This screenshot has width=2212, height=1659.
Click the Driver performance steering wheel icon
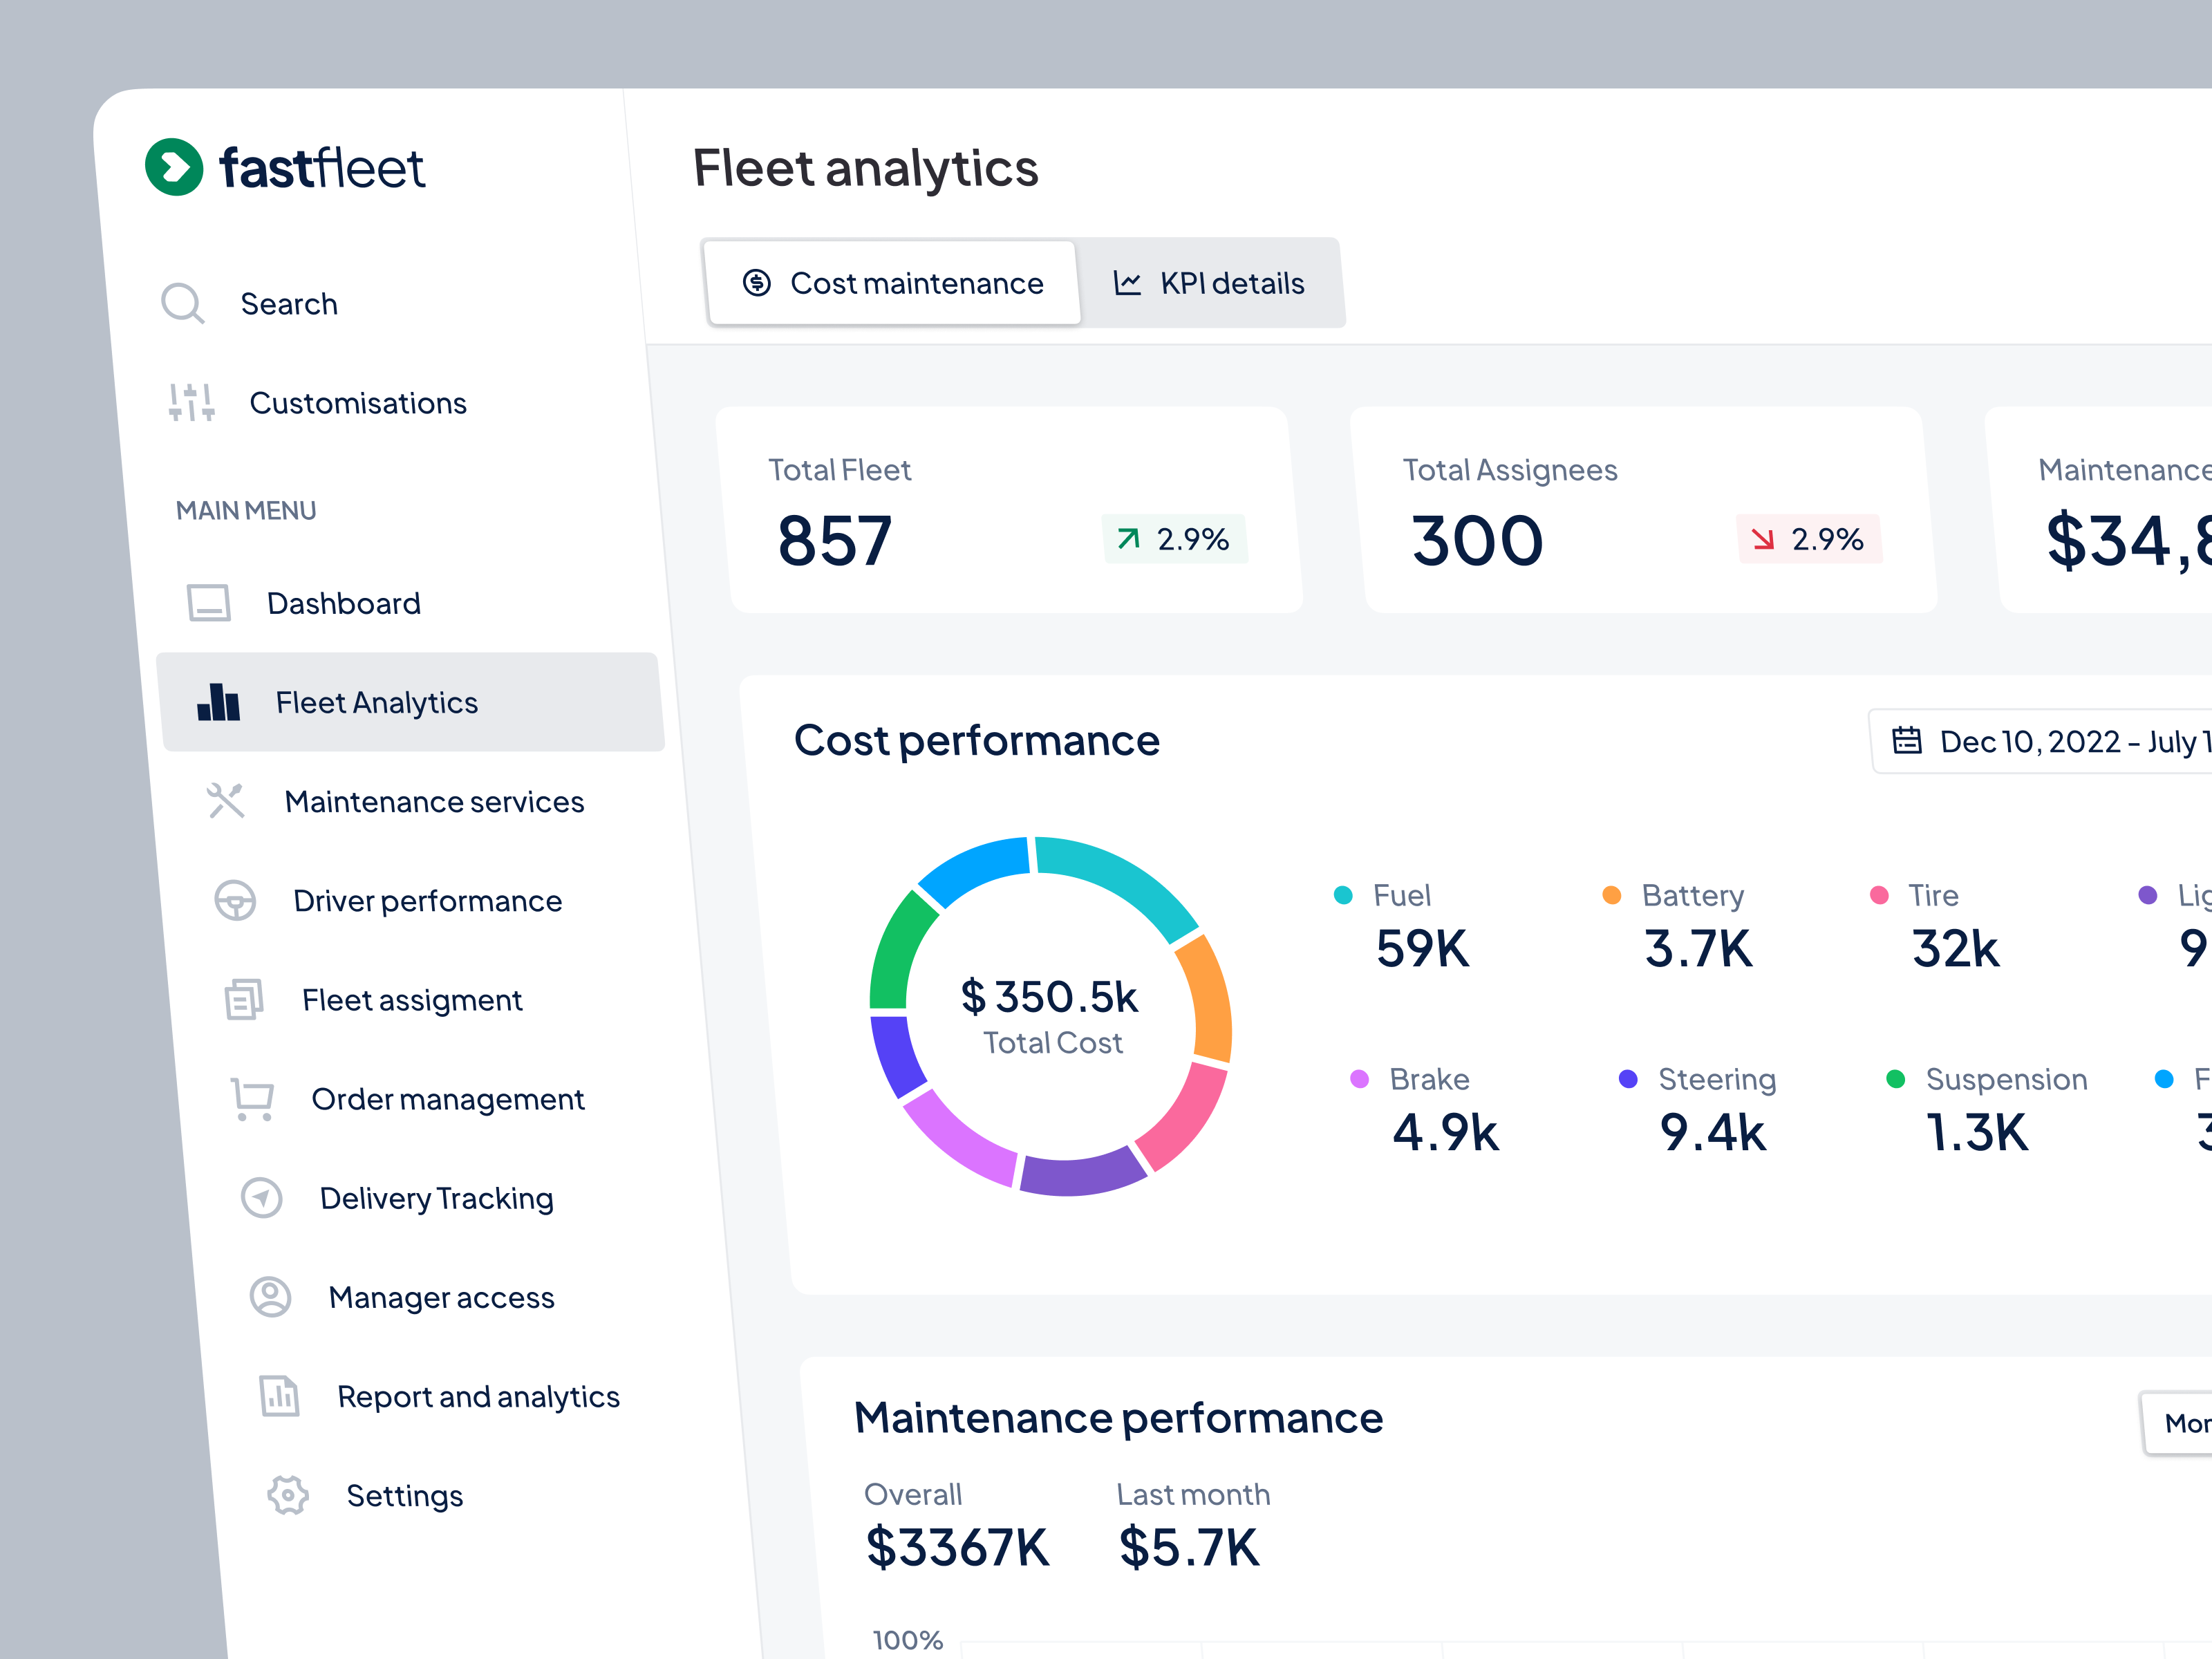coord(237,900)
